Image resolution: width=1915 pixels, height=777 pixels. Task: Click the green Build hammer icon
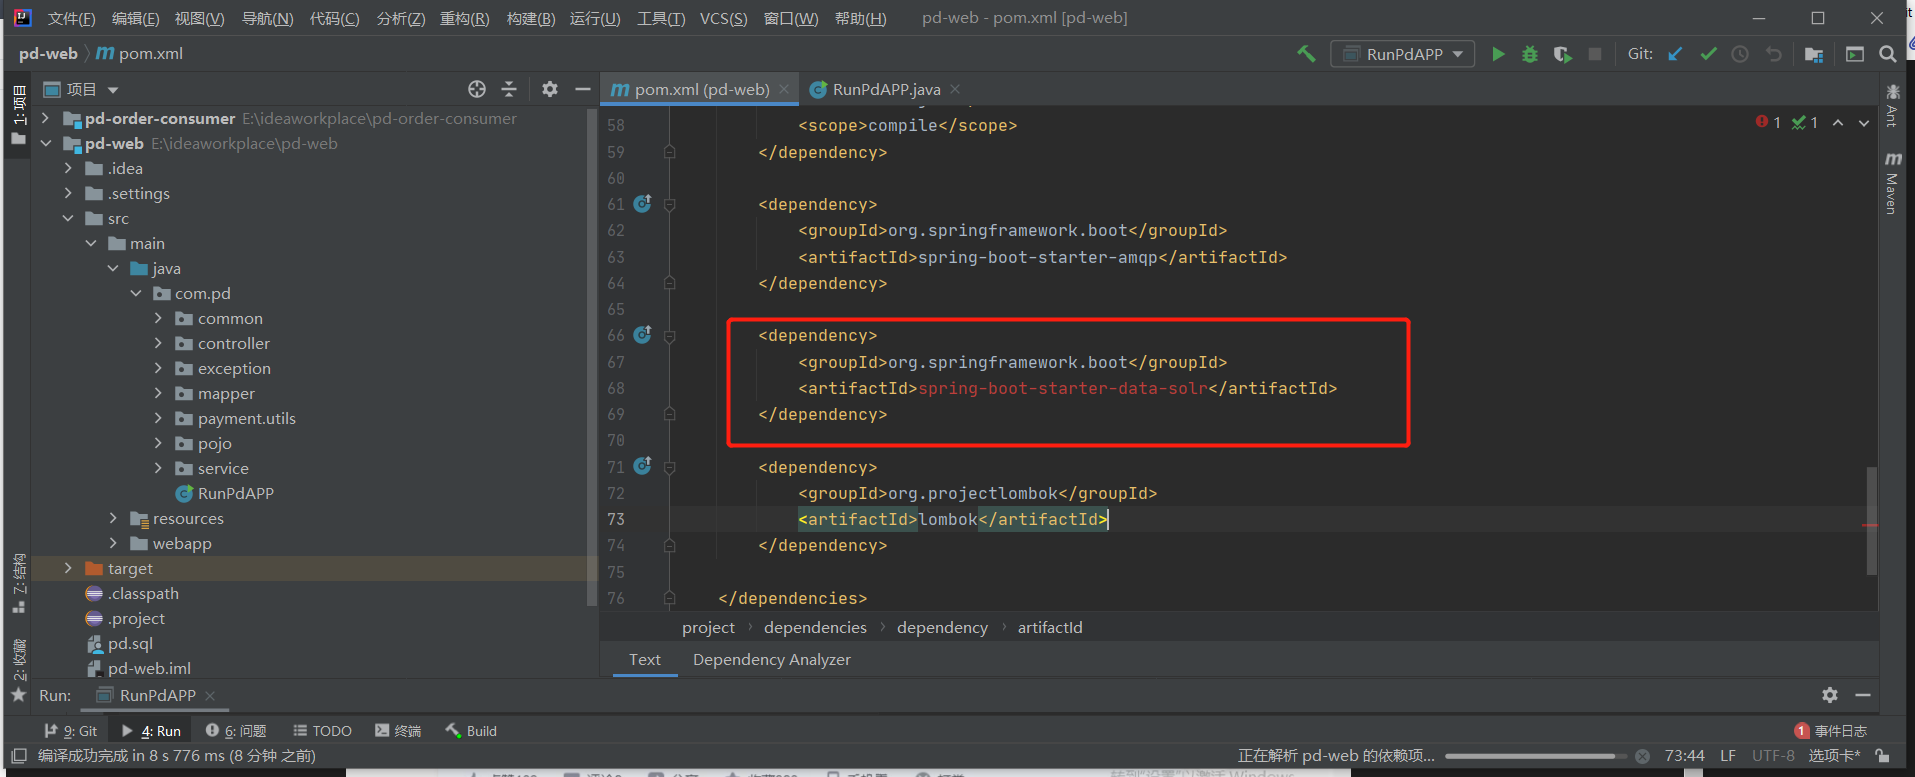pos(1306,54)
